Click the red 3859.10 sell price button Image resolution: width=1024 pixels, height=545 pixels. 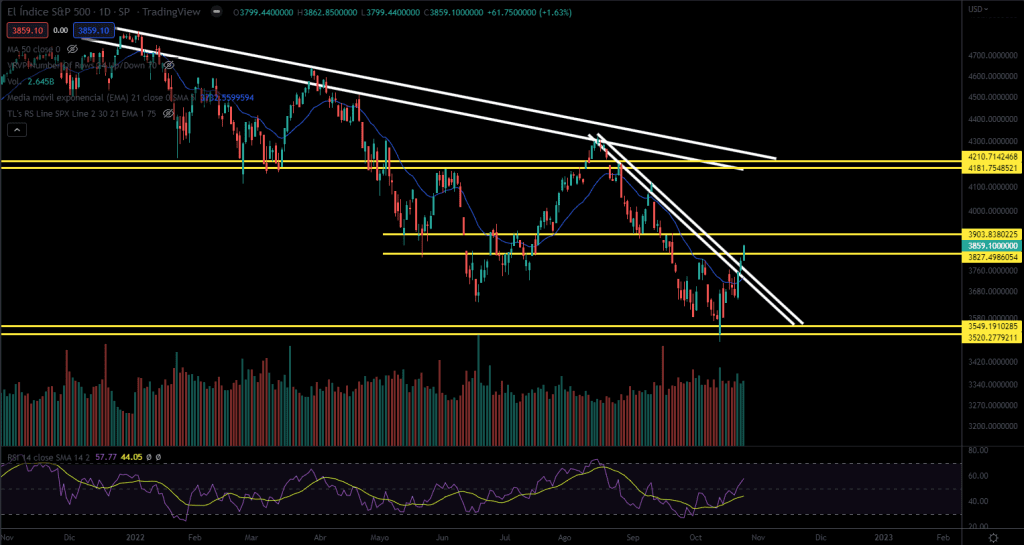[27, 30]
